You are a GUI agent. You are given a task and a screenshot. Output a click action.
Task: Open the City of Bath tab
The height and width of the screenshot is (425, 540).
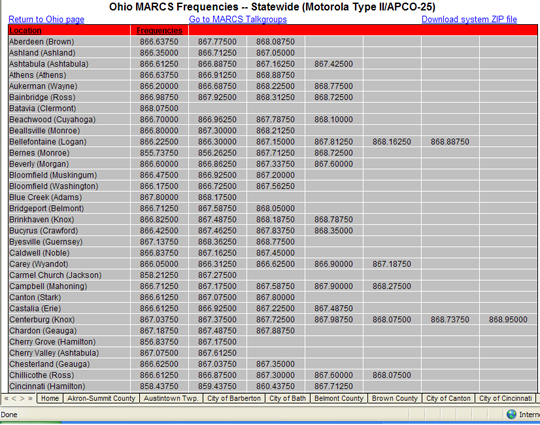click(288, 398)
